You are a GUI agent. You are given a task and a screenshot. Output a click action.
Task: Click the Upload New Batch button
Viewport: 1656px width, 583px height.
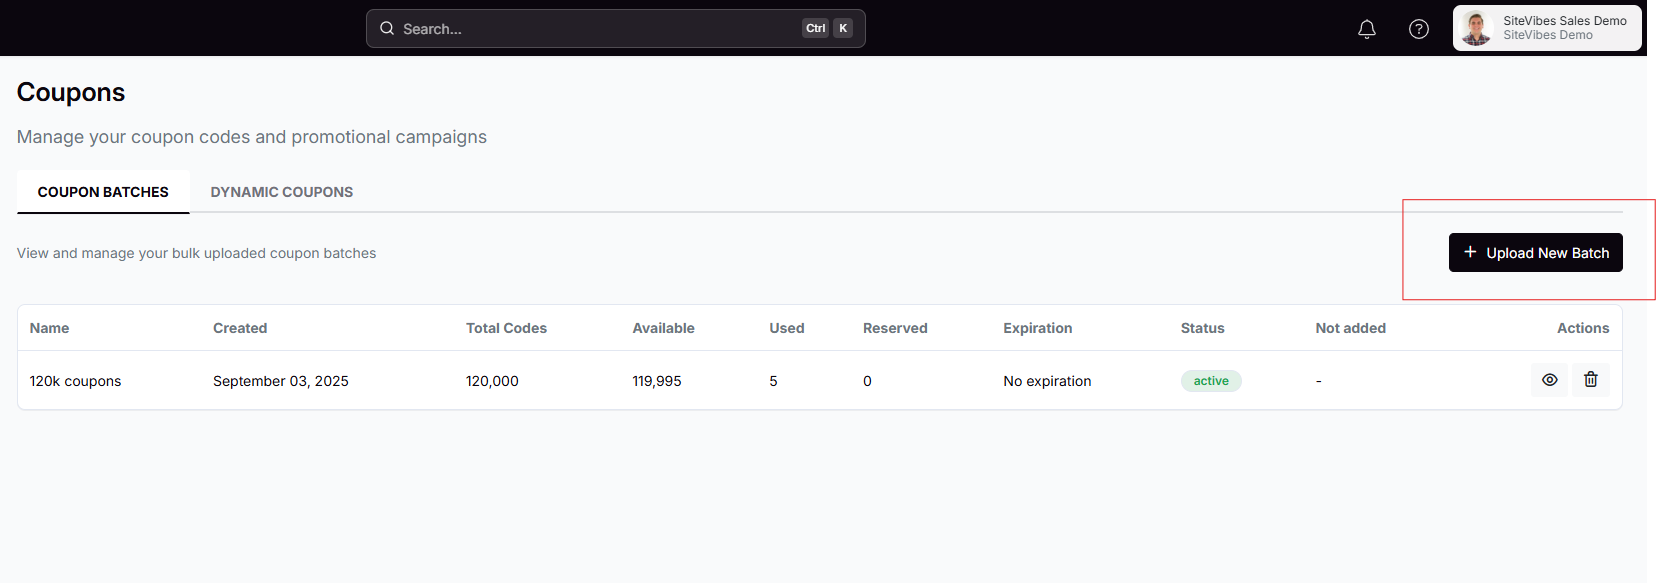click(x=1535, y=253)
